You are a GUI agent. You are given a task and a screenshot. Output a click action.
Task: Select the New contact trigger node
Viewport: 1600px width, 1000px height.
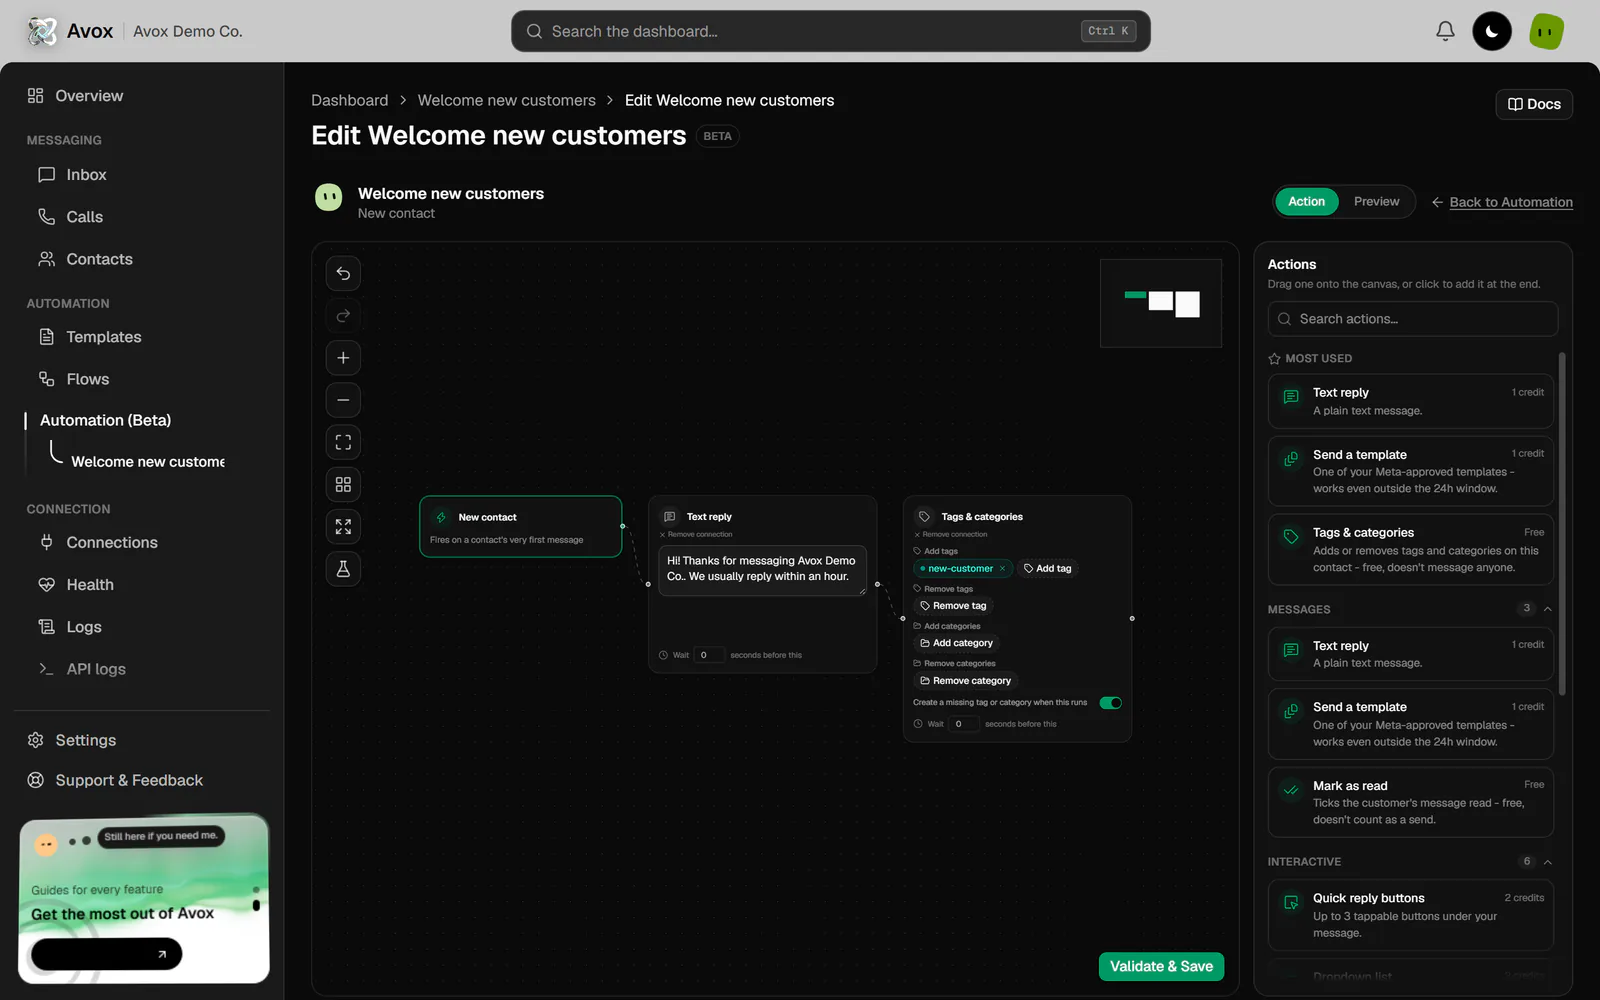520,527
